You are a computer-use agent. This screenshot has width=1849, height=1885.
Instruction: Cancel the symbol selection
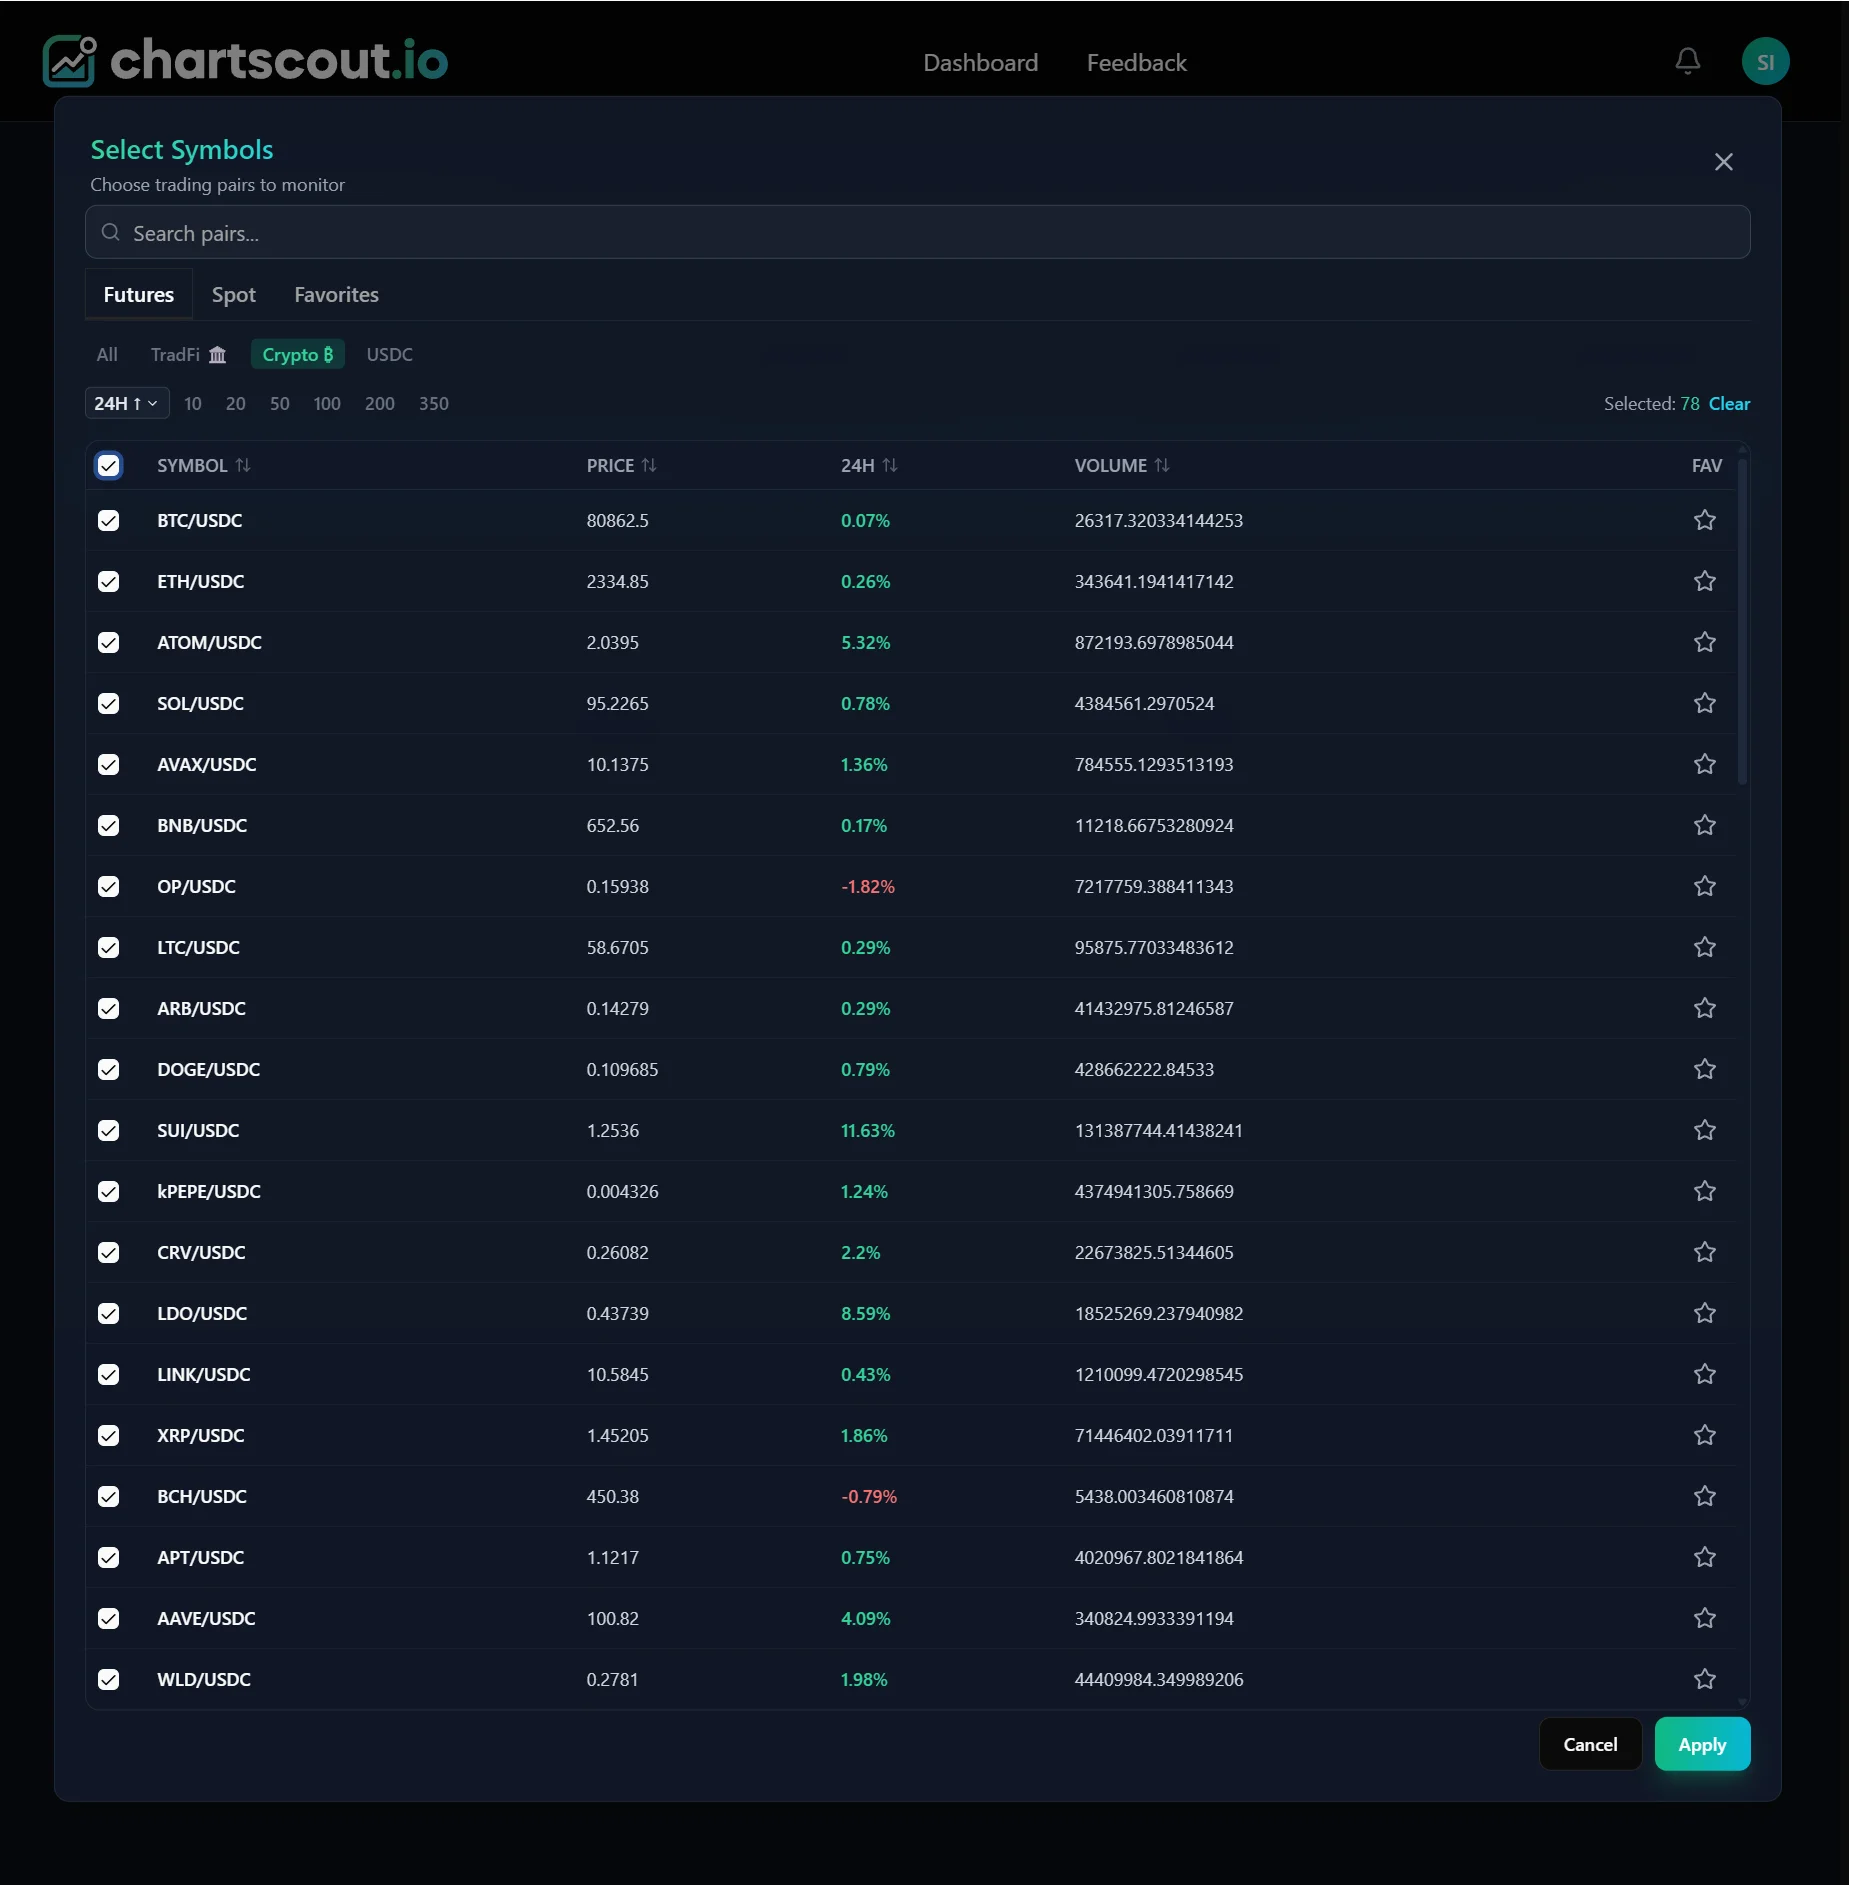tap(1590, 1744)
